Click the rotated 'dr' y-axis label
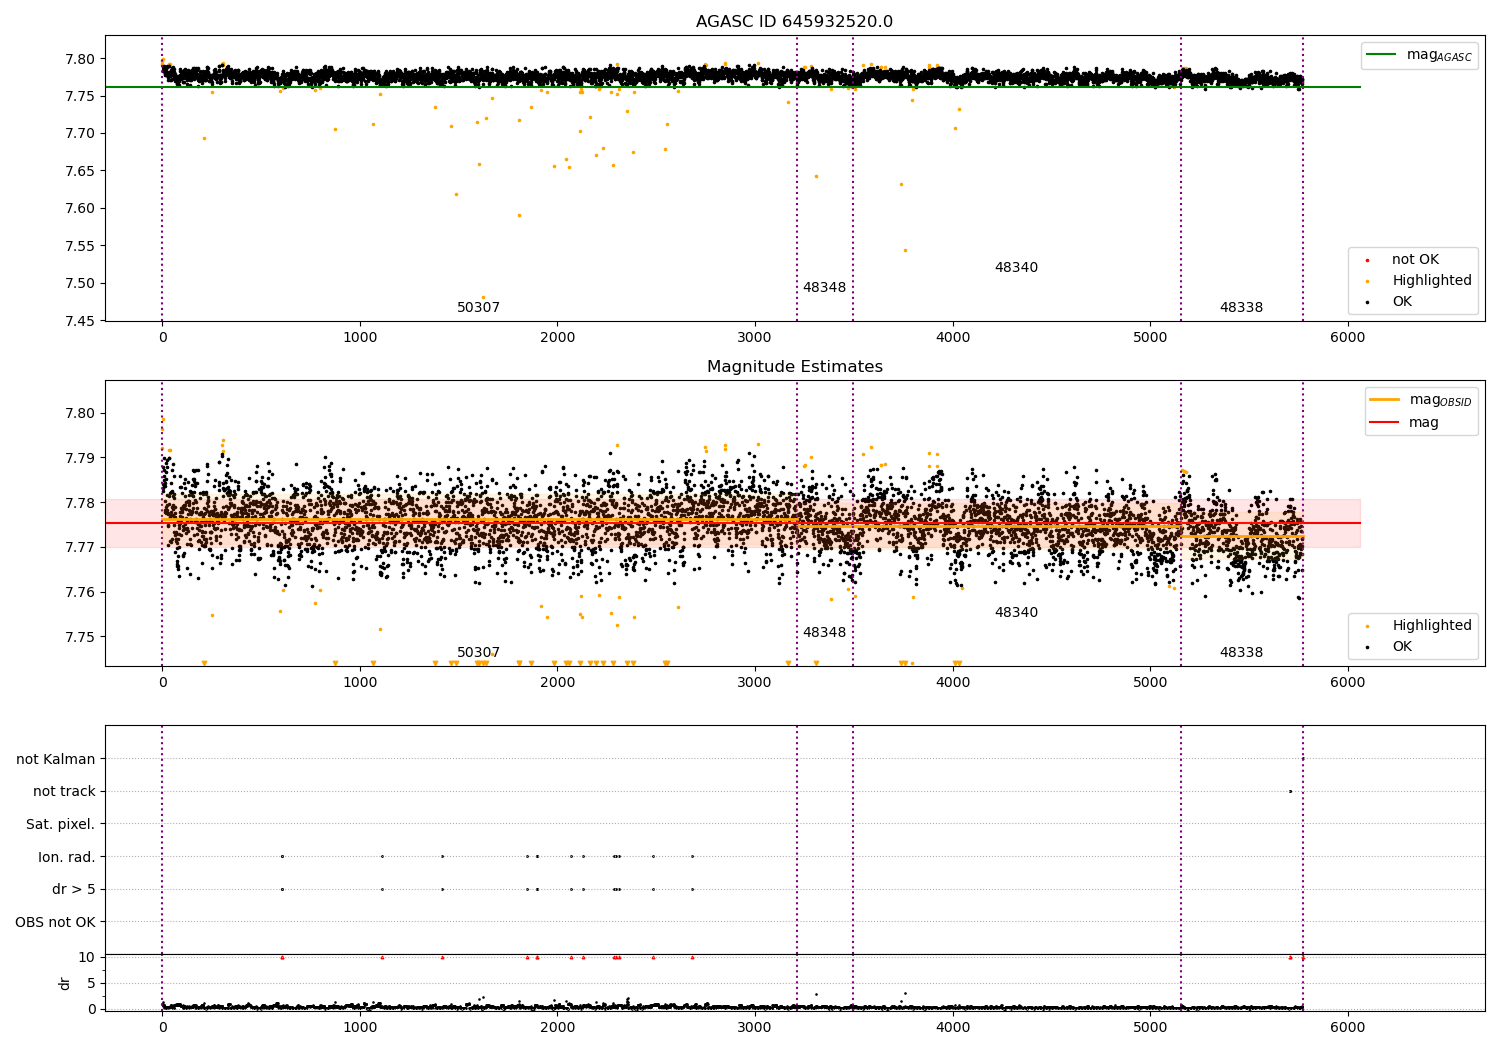 pos(65,983)
